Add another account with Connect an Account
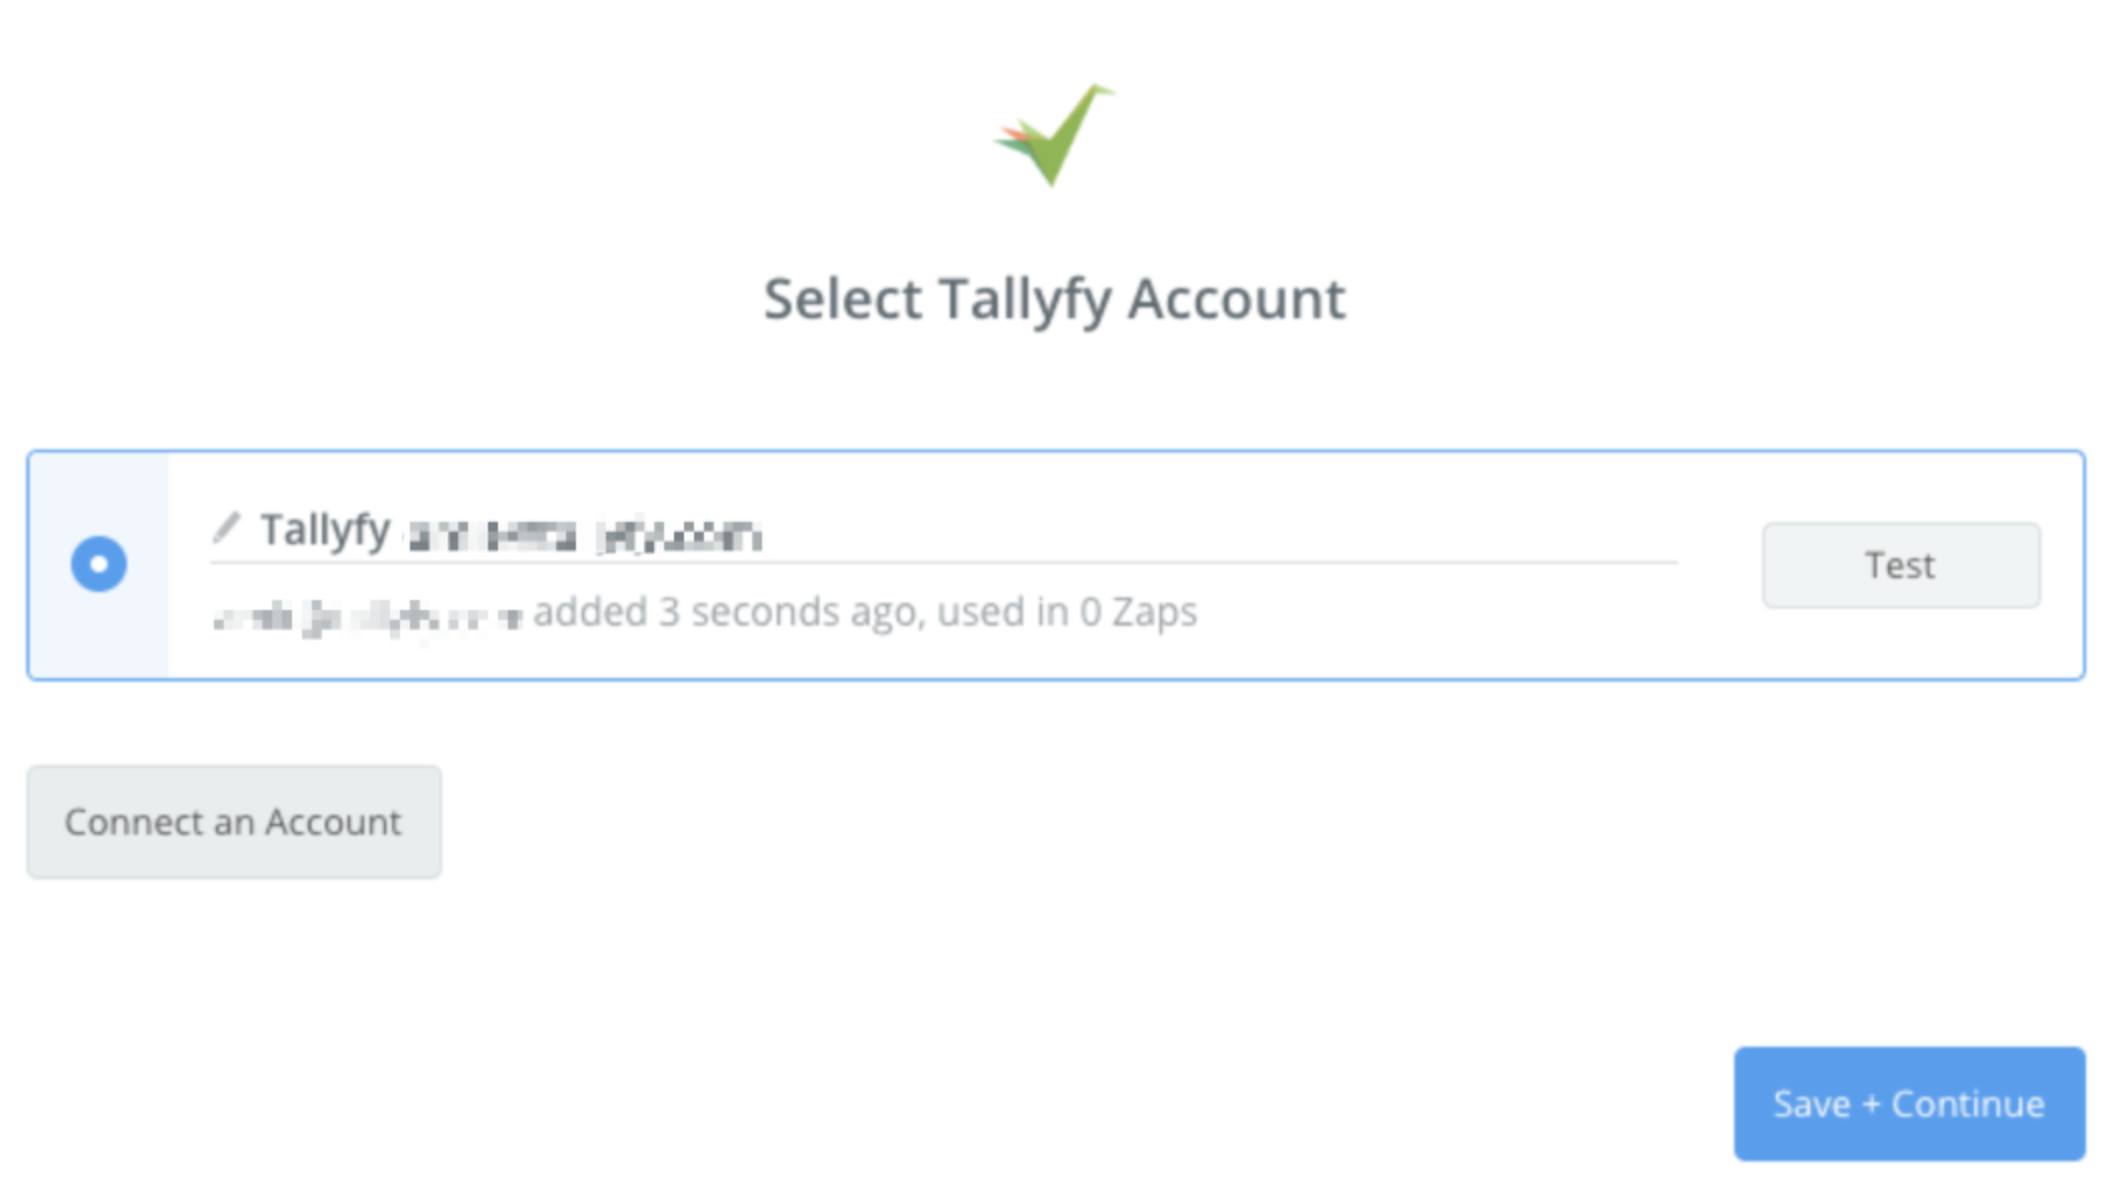 pos(234,822)
